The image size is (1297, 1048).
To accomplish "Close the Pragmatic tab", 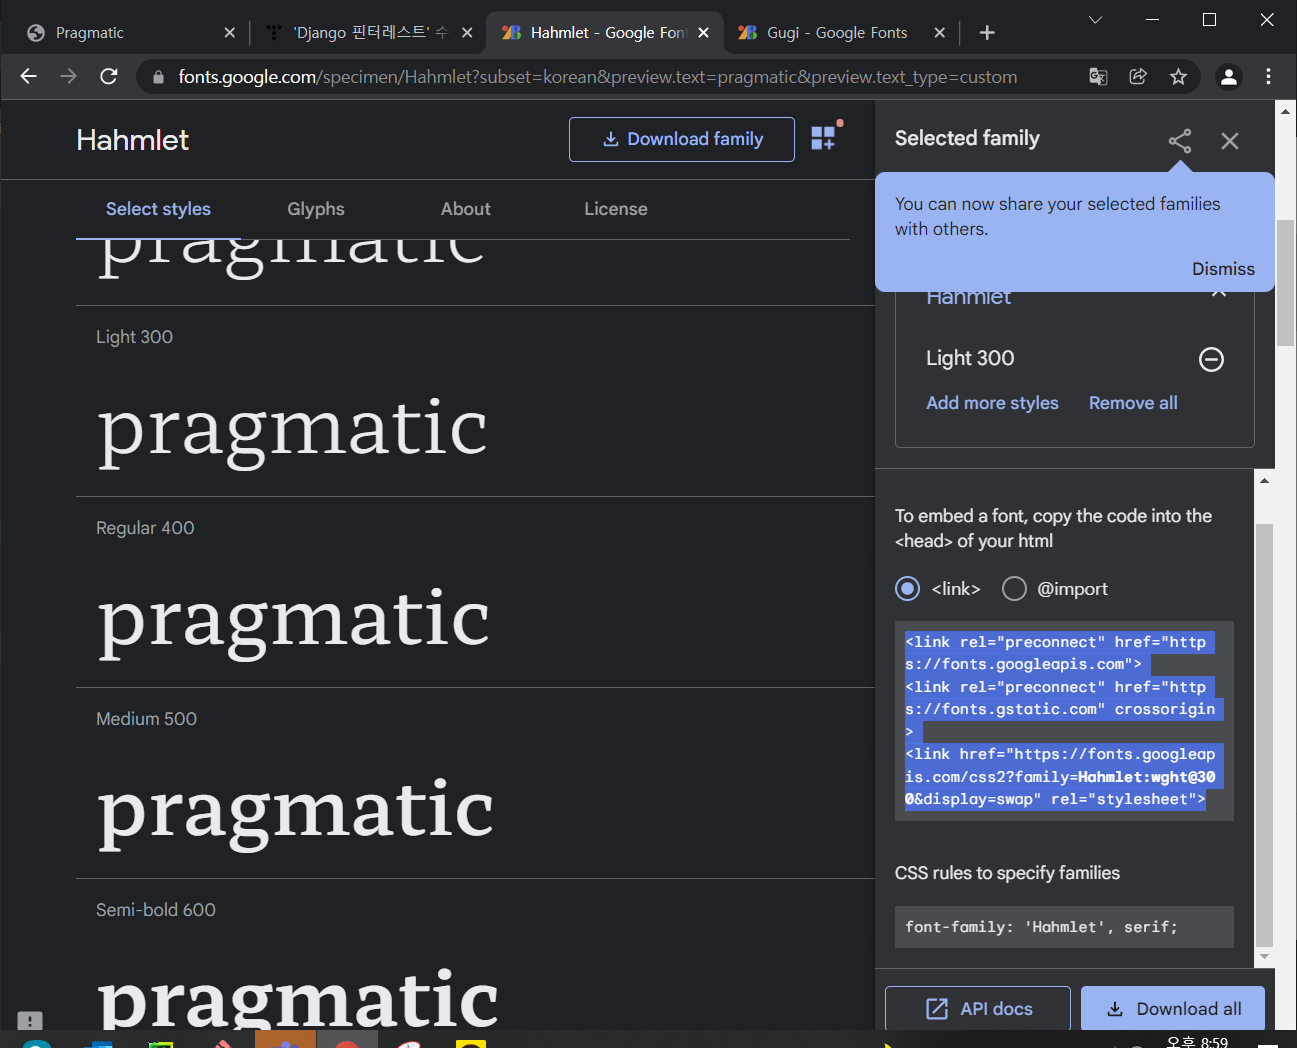I will click(x=230, y=33).
